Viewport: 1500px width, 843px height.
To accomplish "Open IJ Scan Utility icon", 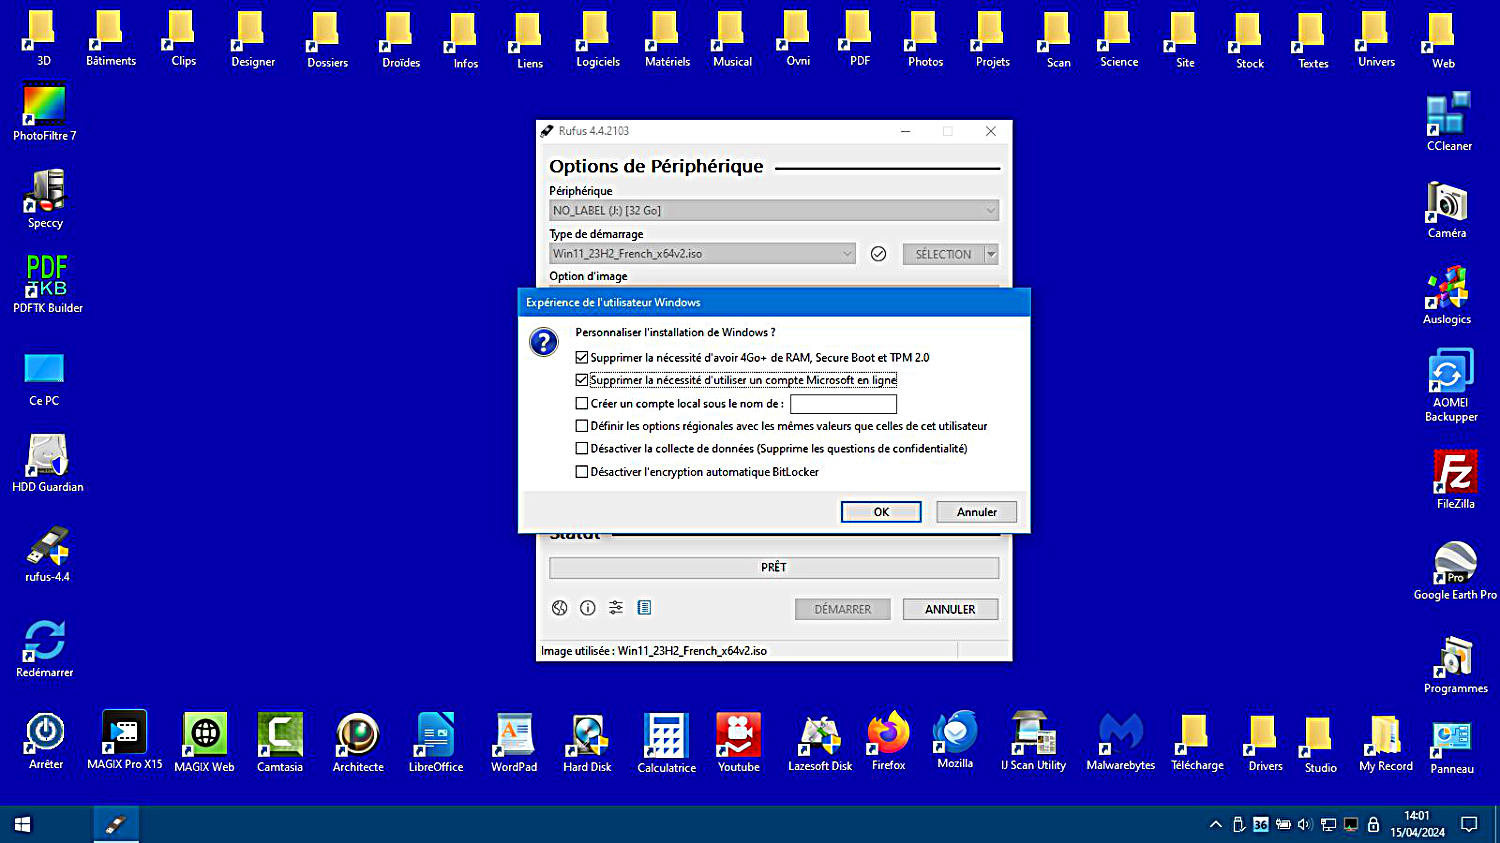I will tap(1033, 741).
